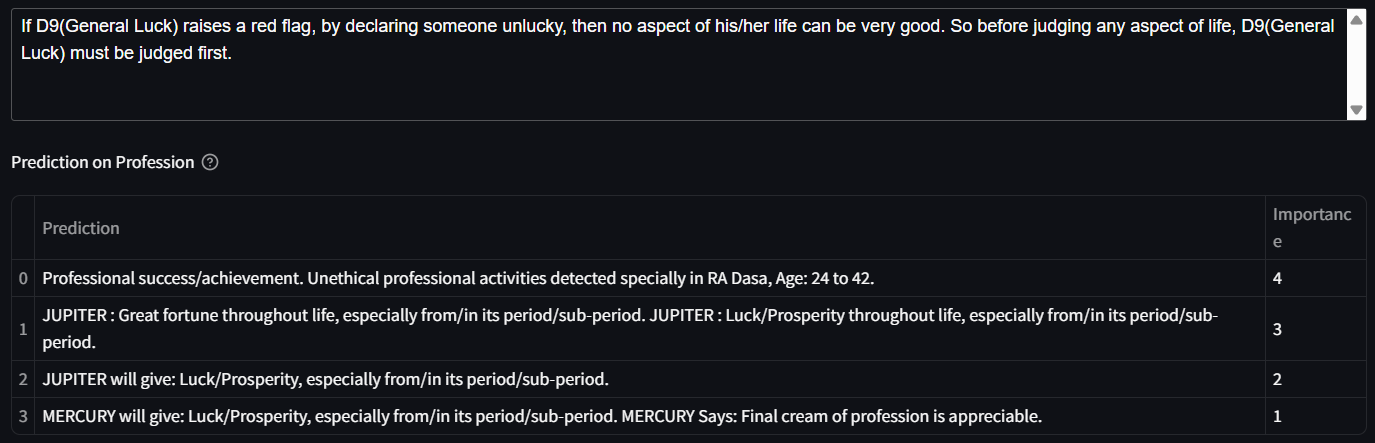
Task: Click the importance value 3 cell
Action: pyautogui.click(x=1314, y=328)
